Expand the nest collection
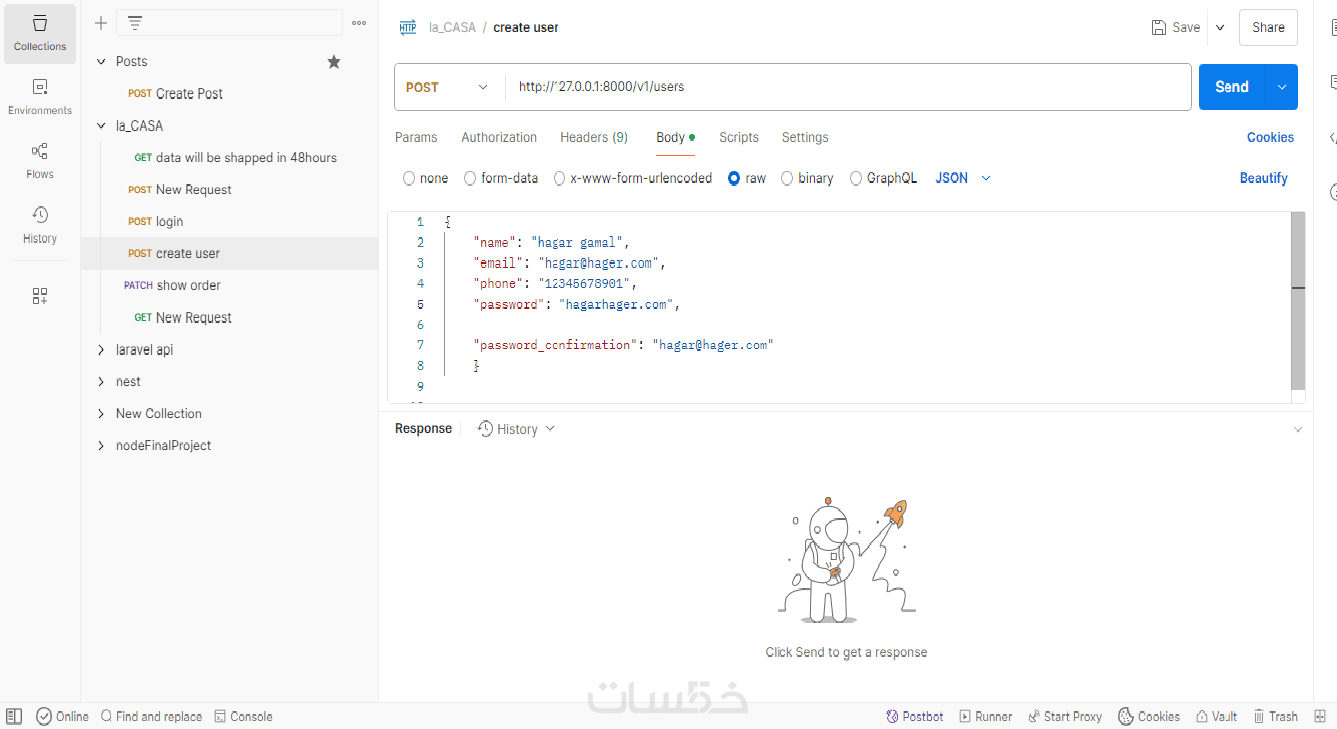 point(101,382)
